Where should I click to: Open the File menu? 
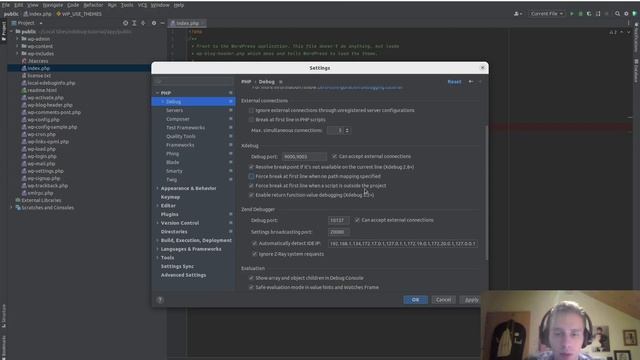click(6, 5)
